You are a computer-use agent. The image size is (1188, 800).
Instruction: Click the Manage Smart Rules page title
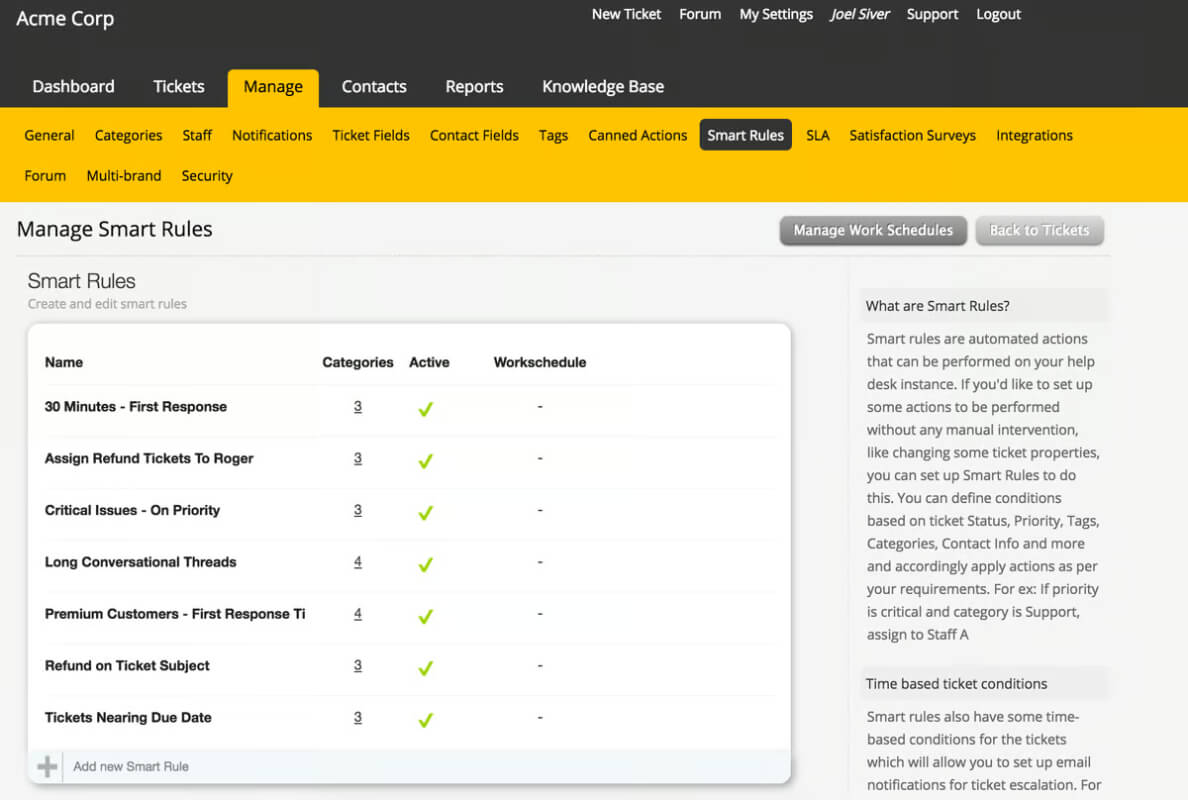pyautogui.click(x=114, y=230)
